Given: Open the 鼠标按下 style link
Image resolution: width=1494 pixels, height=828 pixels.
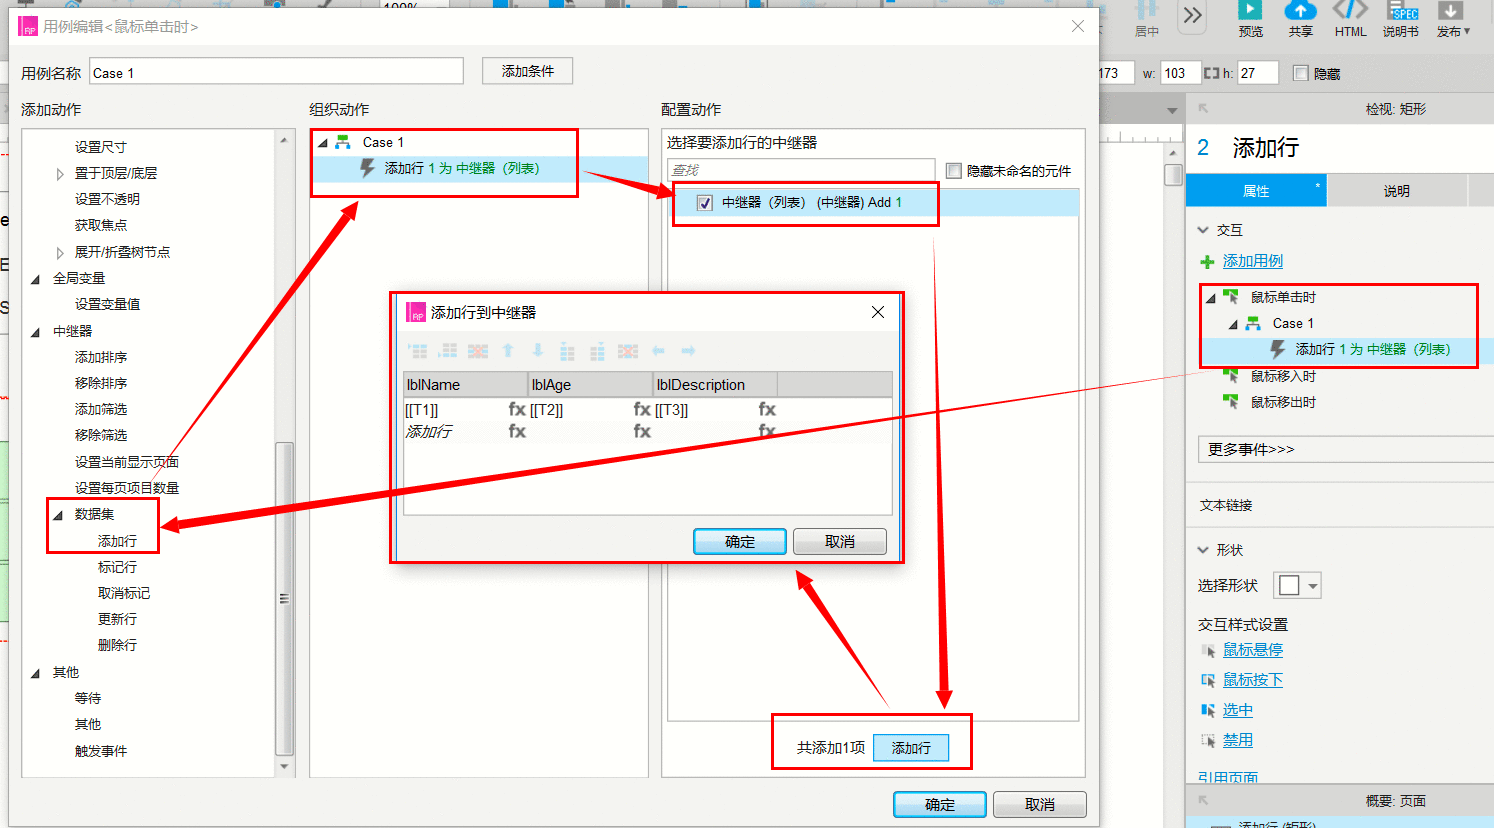Looking at the screenshot, I should pos(1253,680).
